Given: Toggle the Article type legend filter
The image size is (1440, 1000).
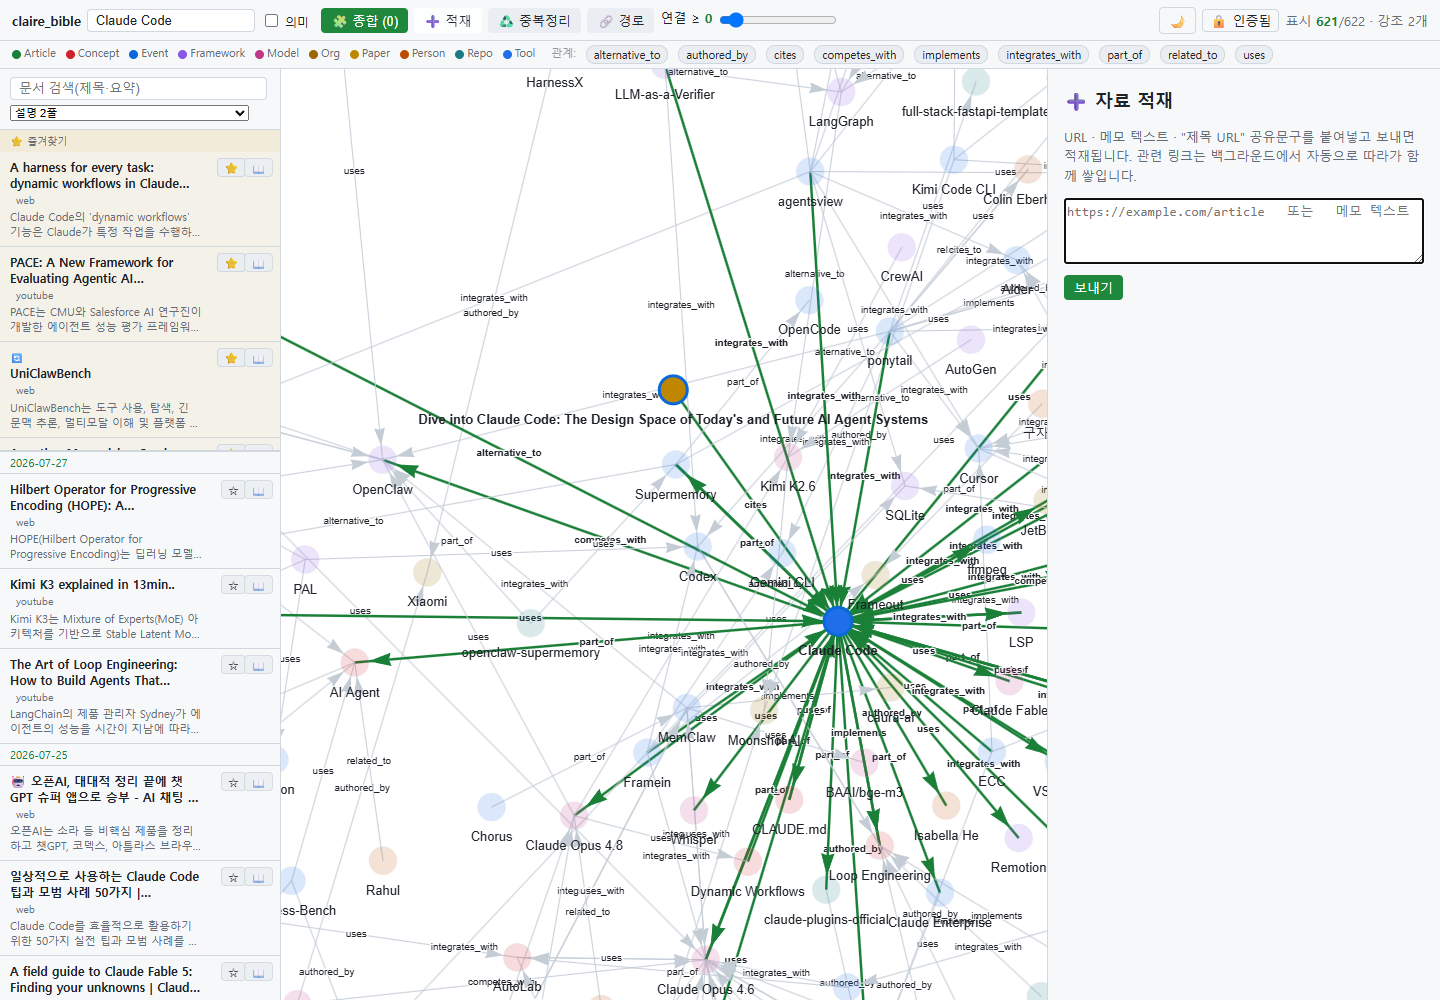Looking at the screenshot, I should coord(34,54).
